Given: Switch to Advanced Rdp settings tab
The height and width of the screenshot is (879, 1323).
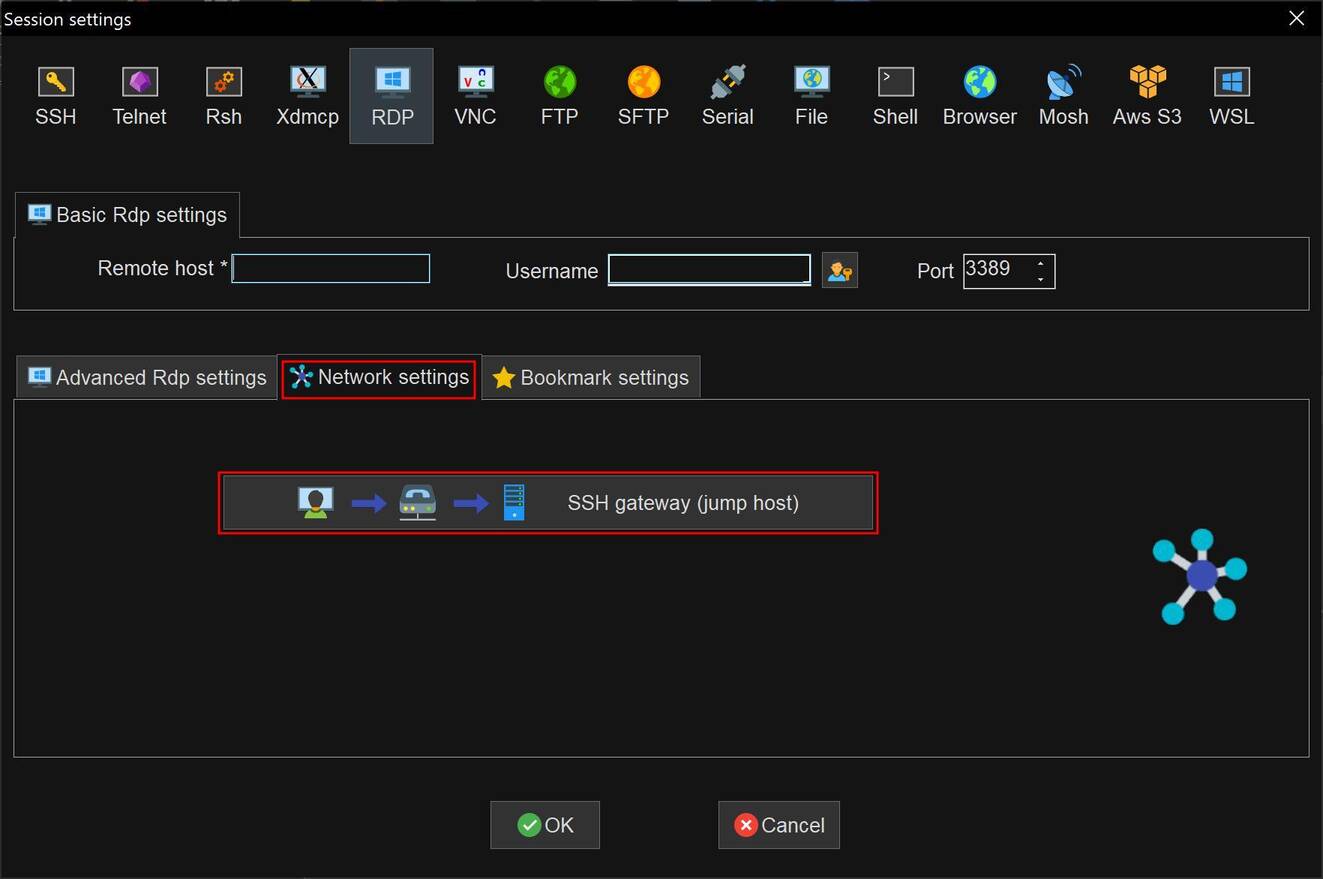Looking at the screenshot, I should pyautogui.click(x=147, y=378).
